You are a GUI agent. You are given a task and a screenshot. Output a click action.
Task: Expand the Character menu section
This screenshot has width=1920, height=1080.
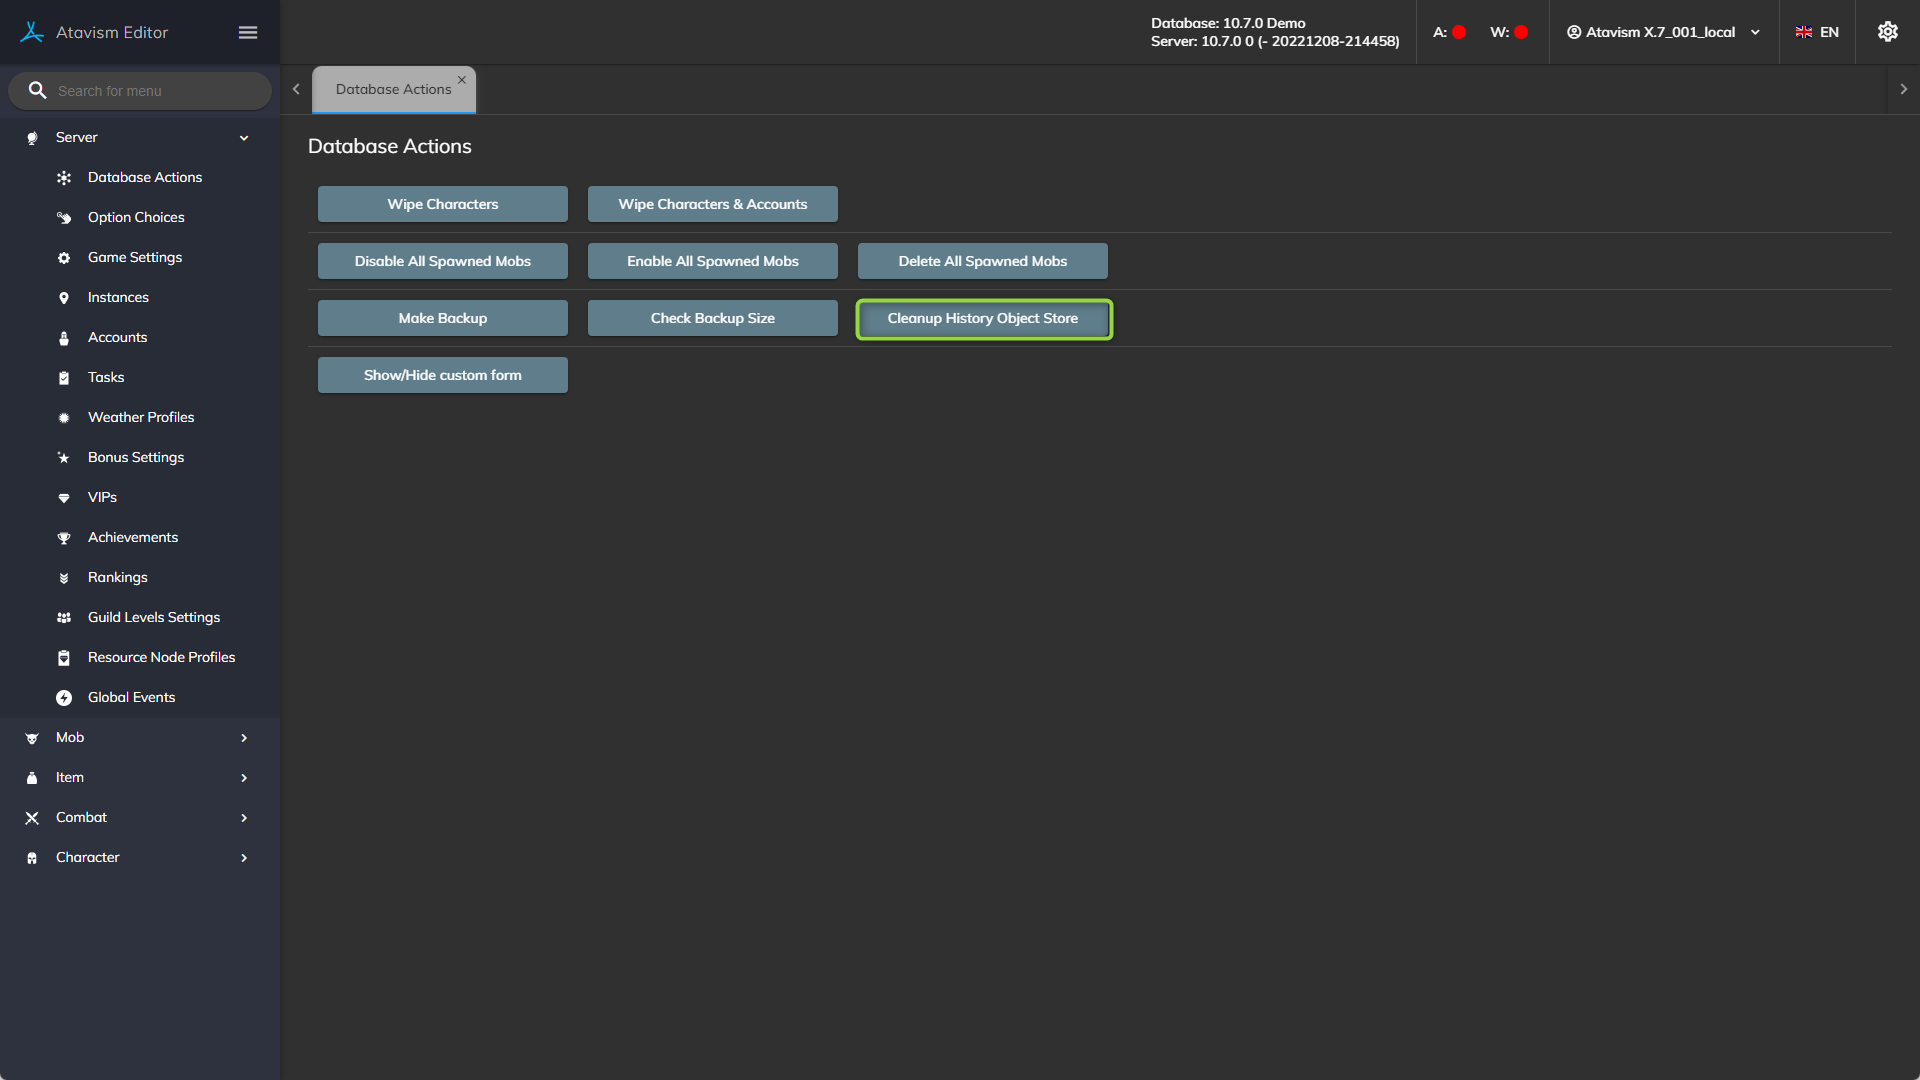pyautogui.click(x=244, y=858)
